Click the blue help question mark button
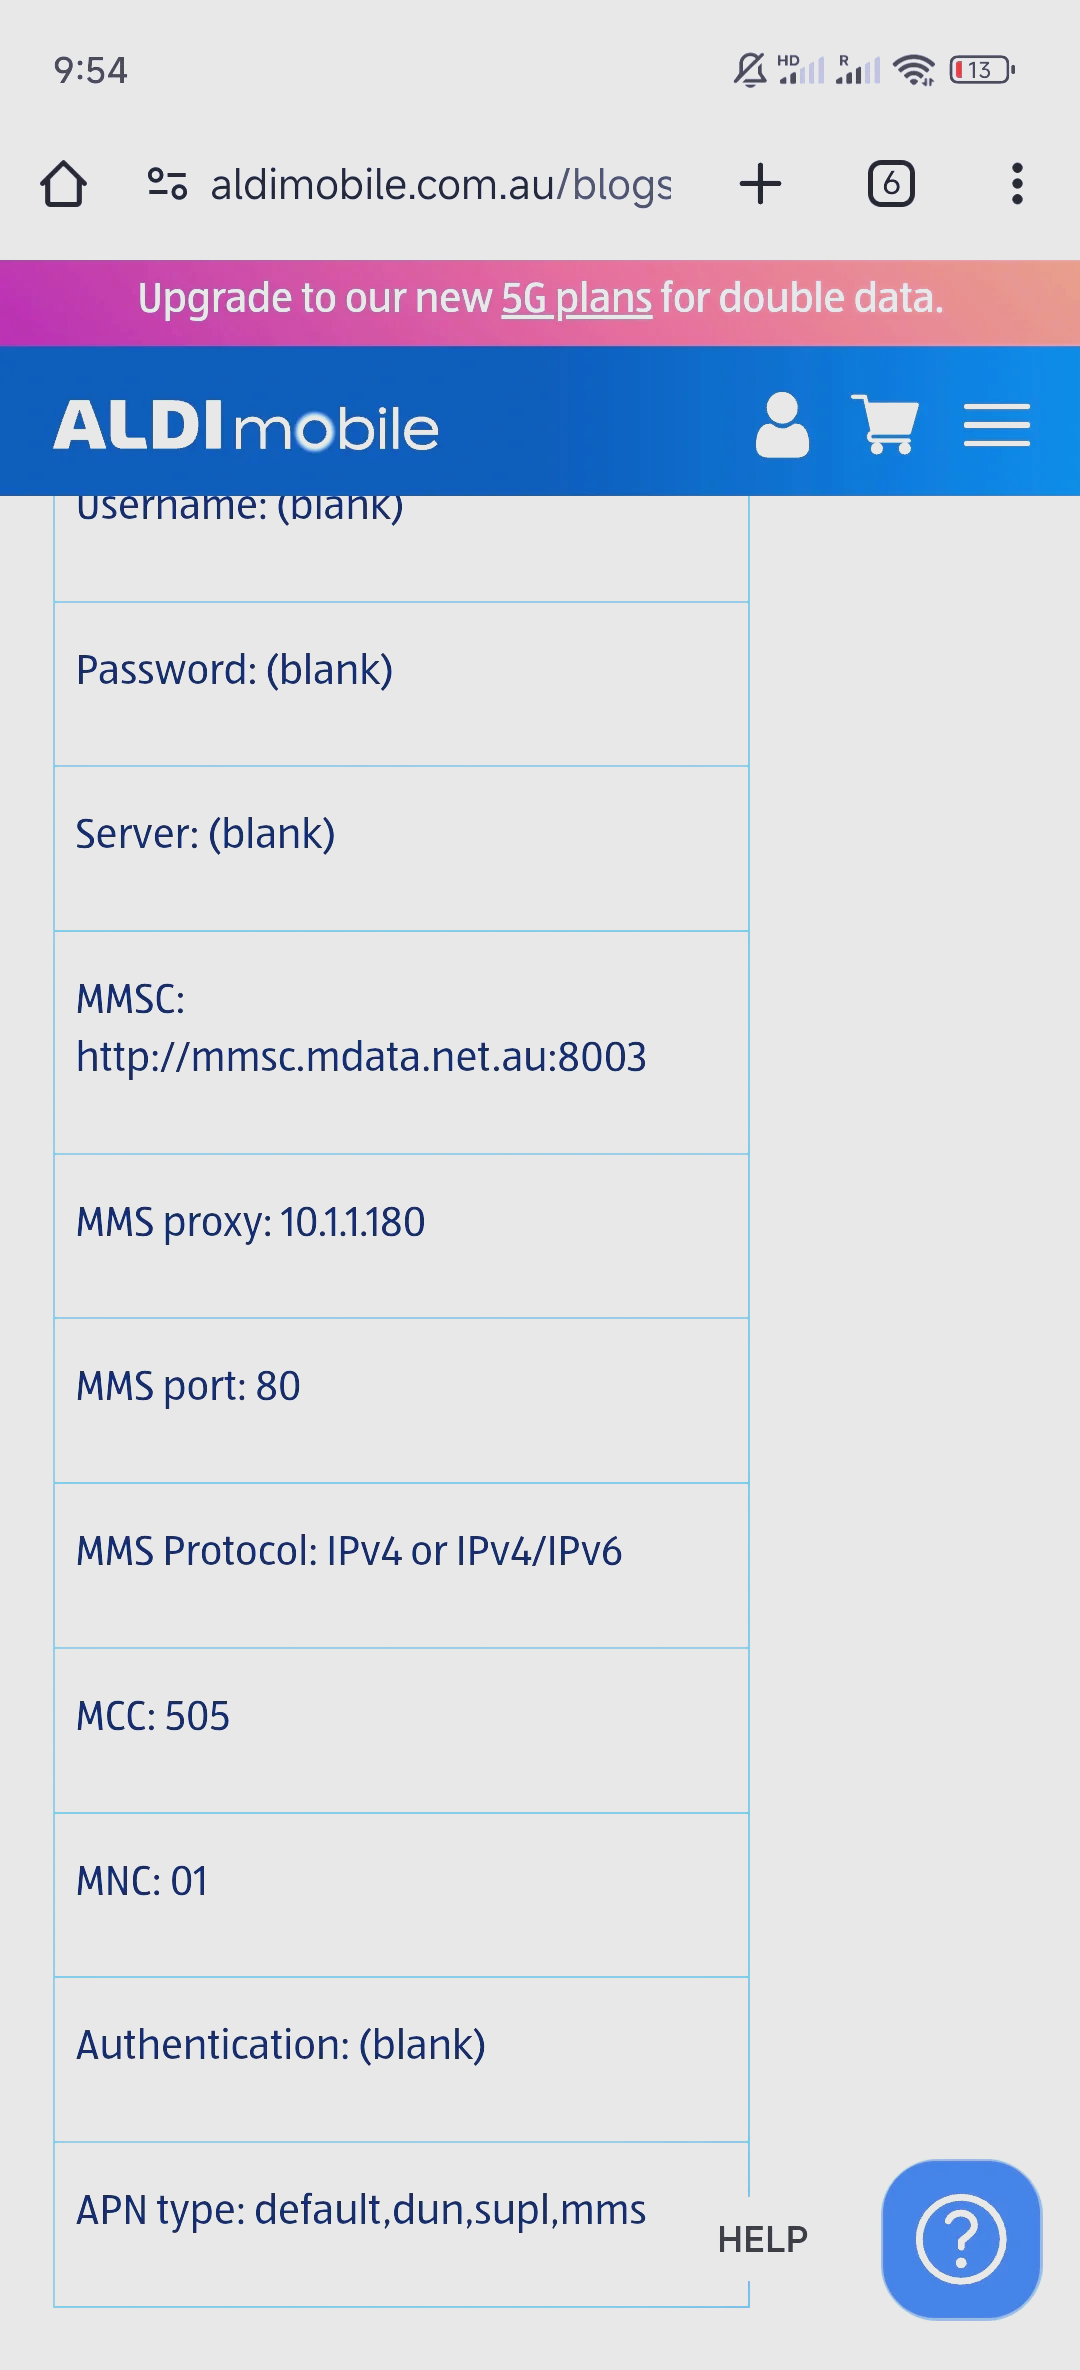This screenshot has width=1080, height=2370. pyautogui.click(x=961, y=2239)
